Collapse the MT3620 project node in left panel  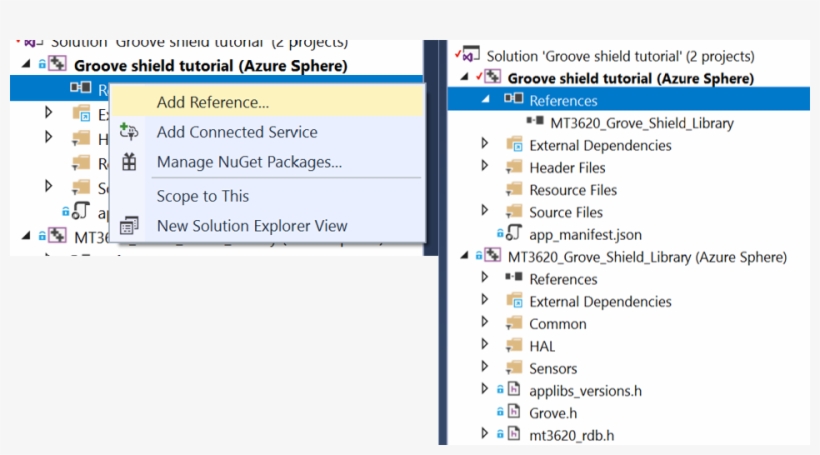26,236
